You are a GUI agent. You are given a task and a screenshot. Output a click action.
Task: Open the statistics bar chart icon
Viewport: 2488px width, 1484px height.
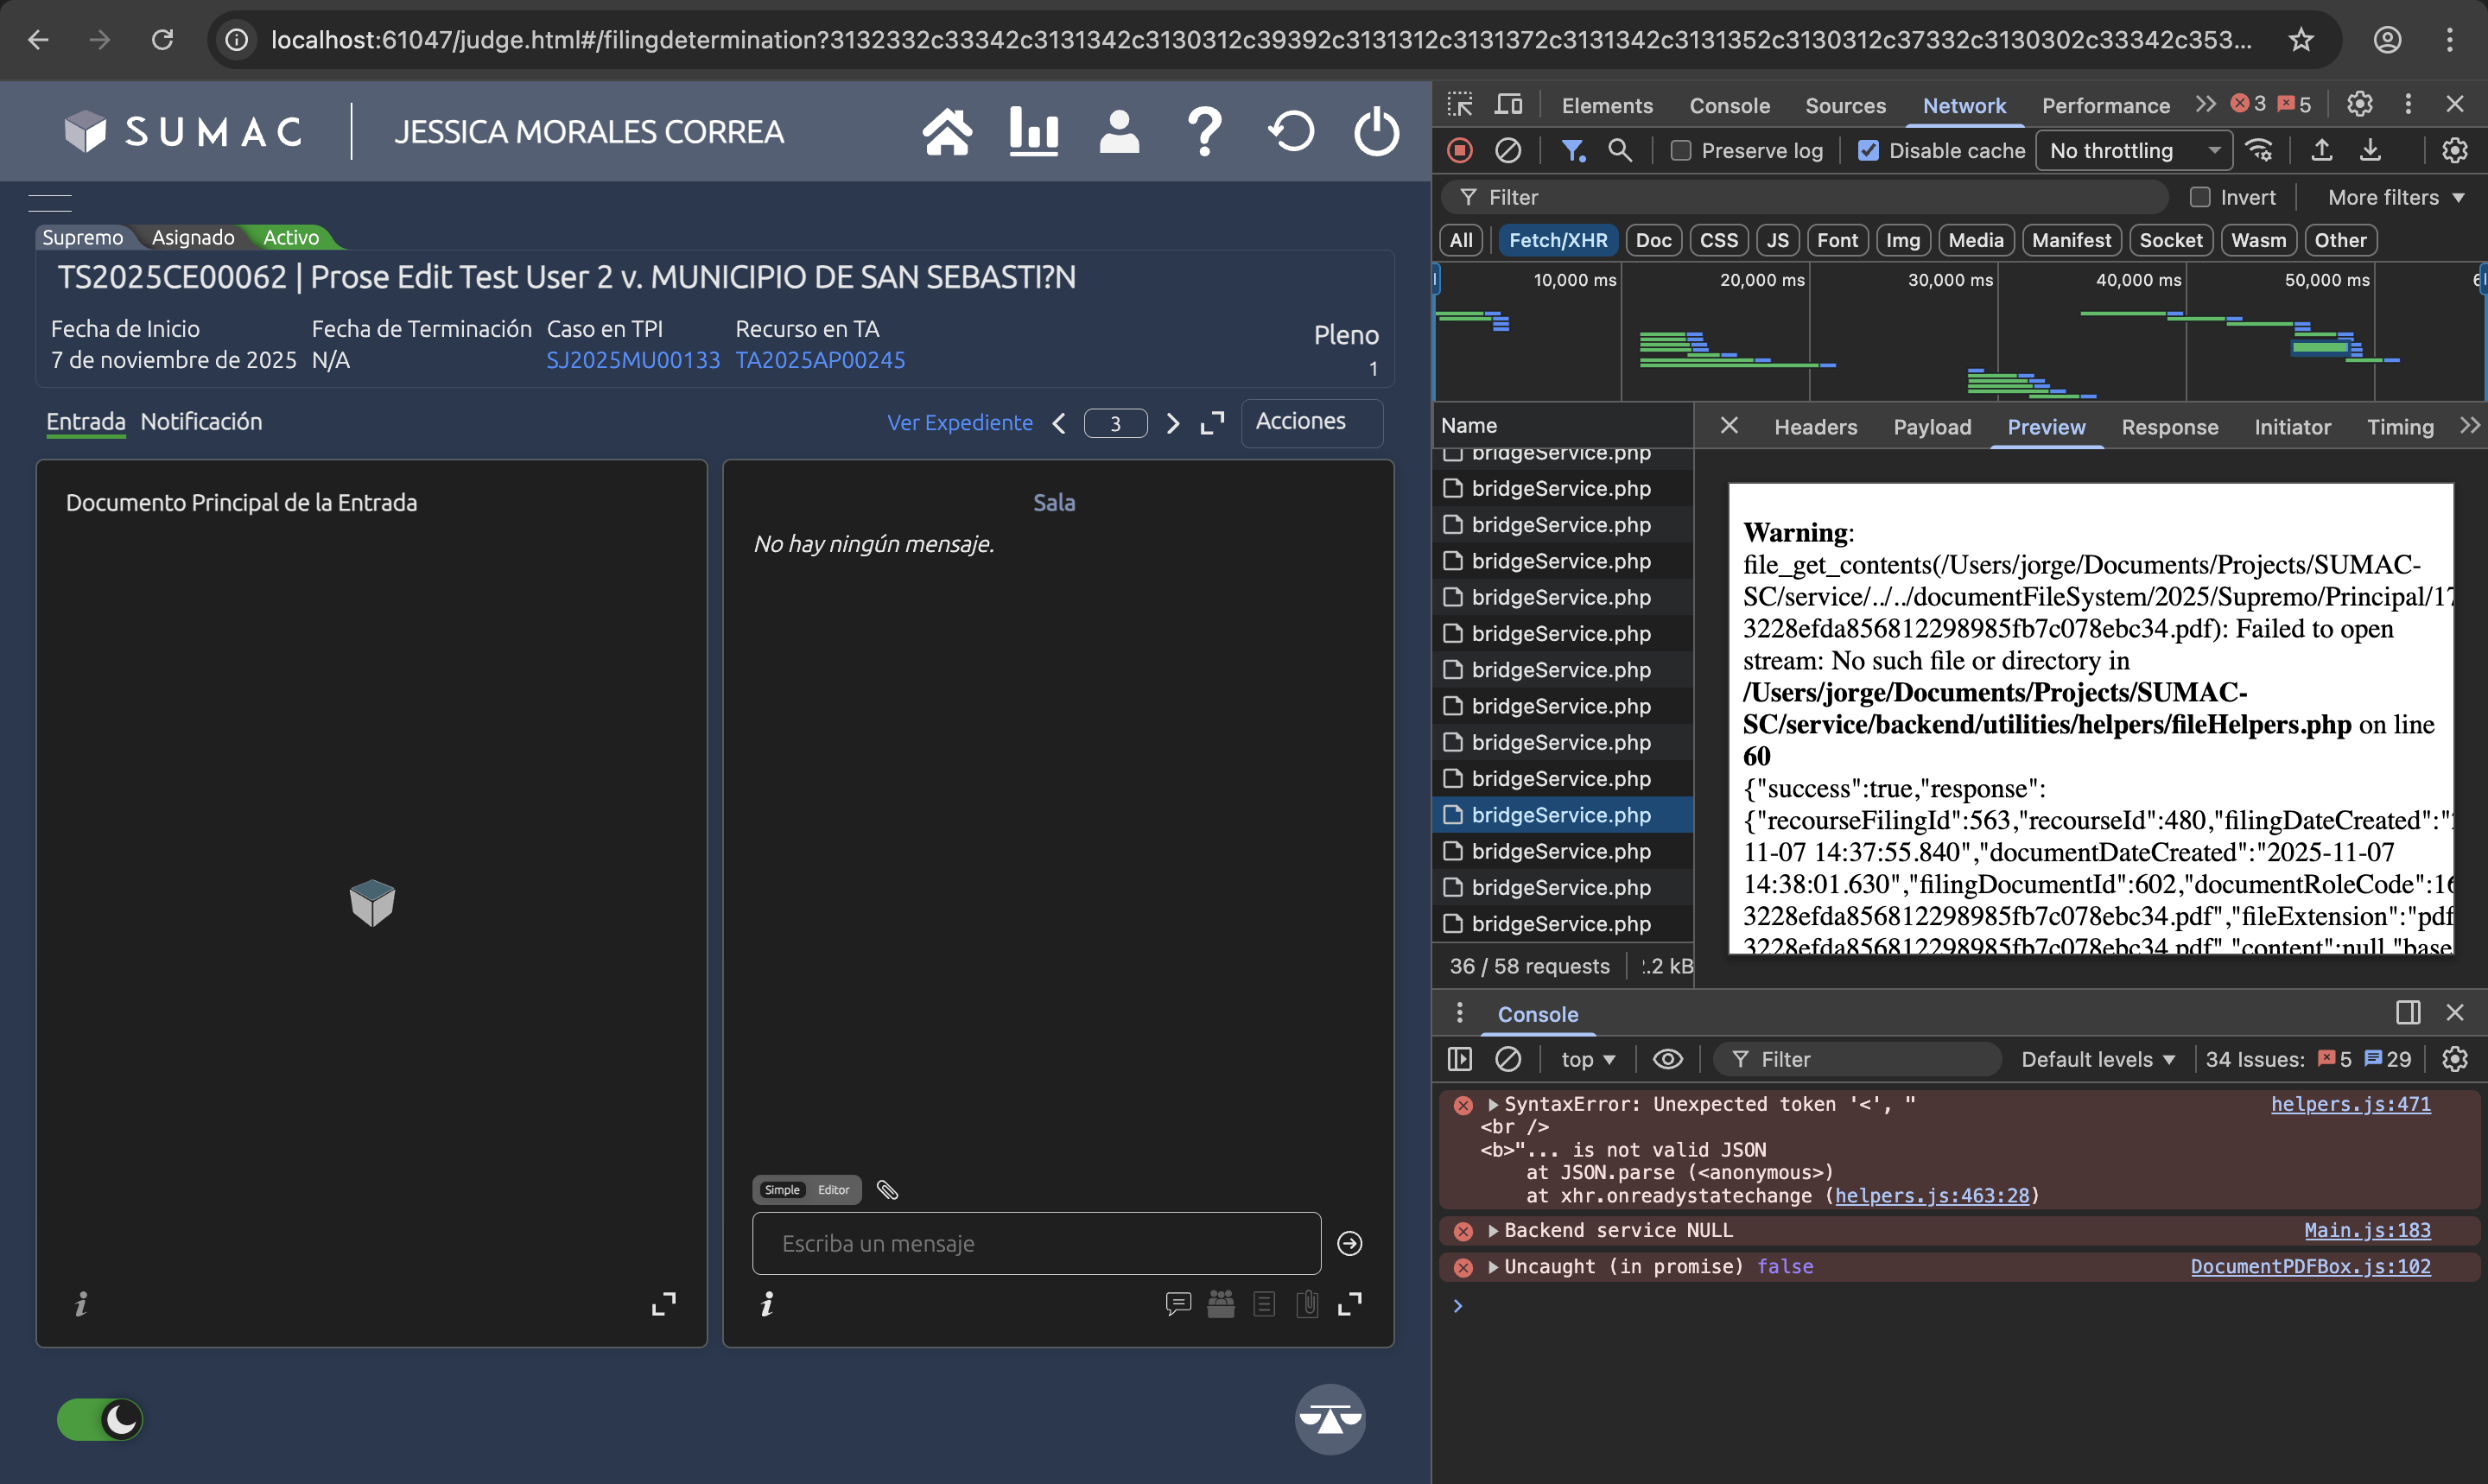(x=1033, y=132)
